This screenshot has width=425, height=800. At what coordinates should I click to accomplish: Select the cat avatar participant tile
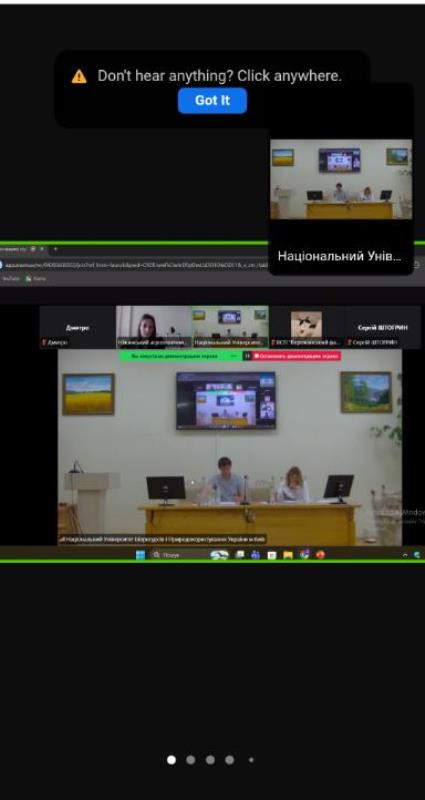[x=307, y=327]
